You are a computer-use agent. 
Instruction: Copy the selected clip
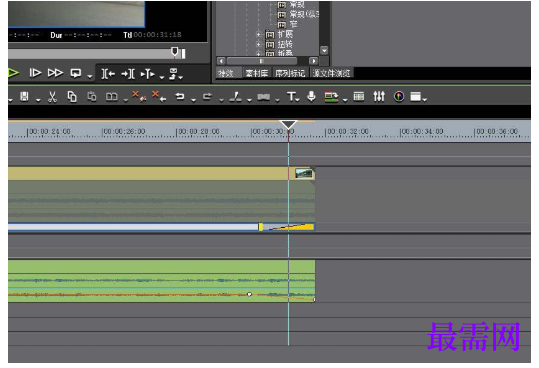point(72,97)
